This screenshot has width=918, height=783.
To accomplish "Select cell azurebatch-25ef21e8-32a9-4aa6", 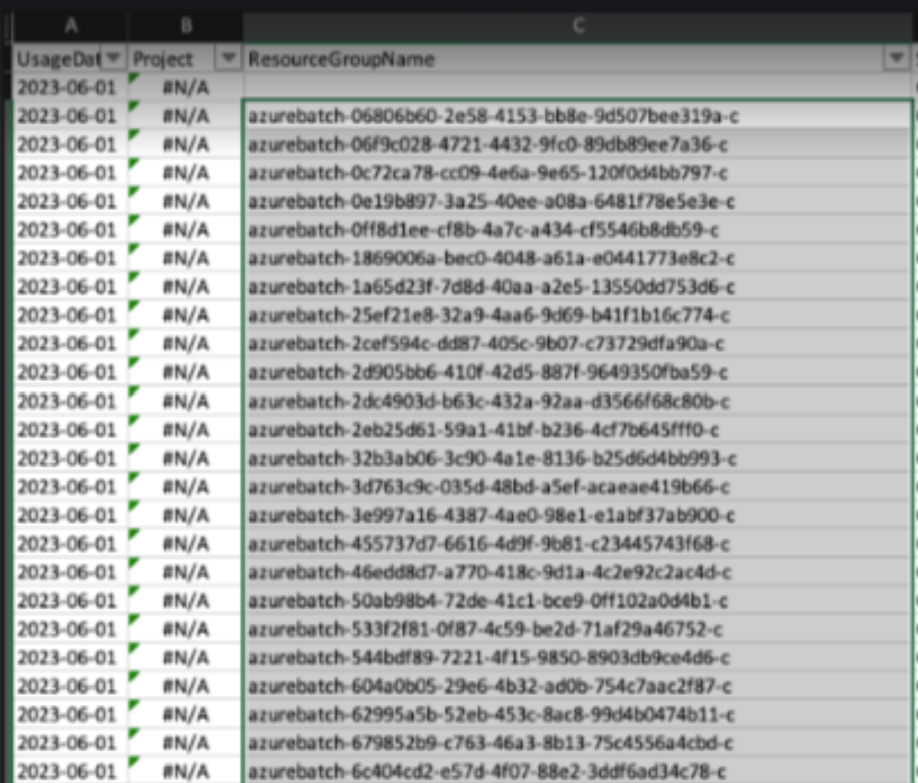I will click(578, 316).
